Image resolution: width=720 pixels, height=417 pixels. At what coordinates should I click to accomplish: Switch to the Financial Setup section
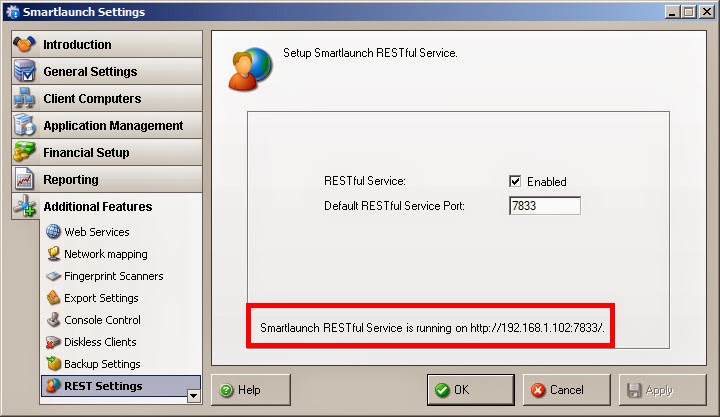[107, 152]
